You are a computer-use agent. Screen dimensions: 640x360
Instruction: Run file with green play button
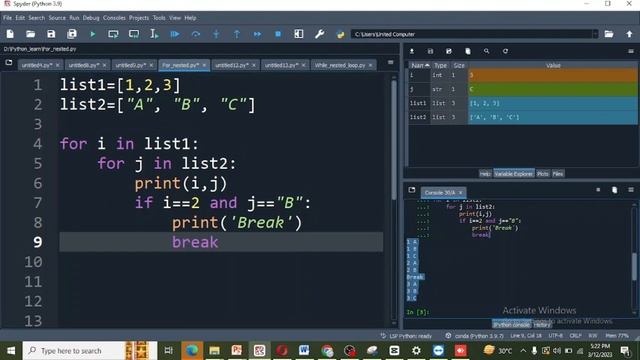click(x=93, y=34)
